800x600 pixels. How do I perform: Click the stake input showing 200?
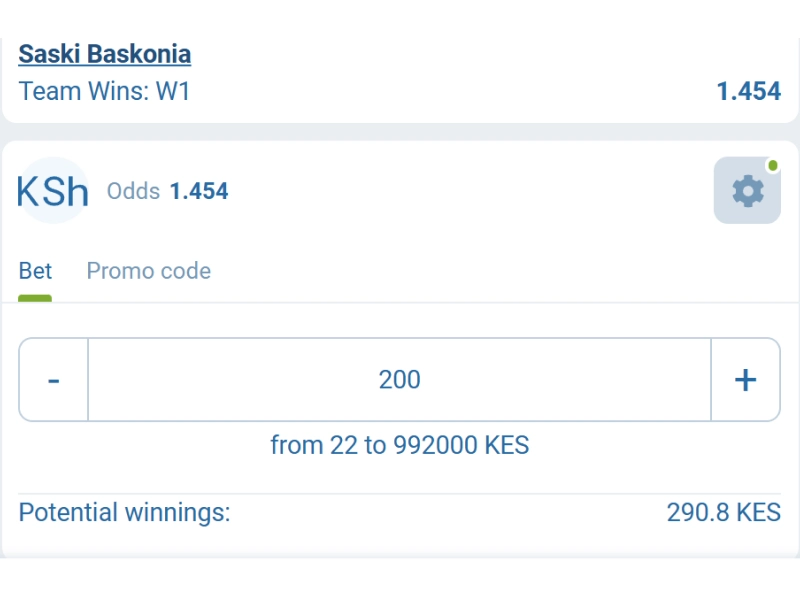click(400, 380)
